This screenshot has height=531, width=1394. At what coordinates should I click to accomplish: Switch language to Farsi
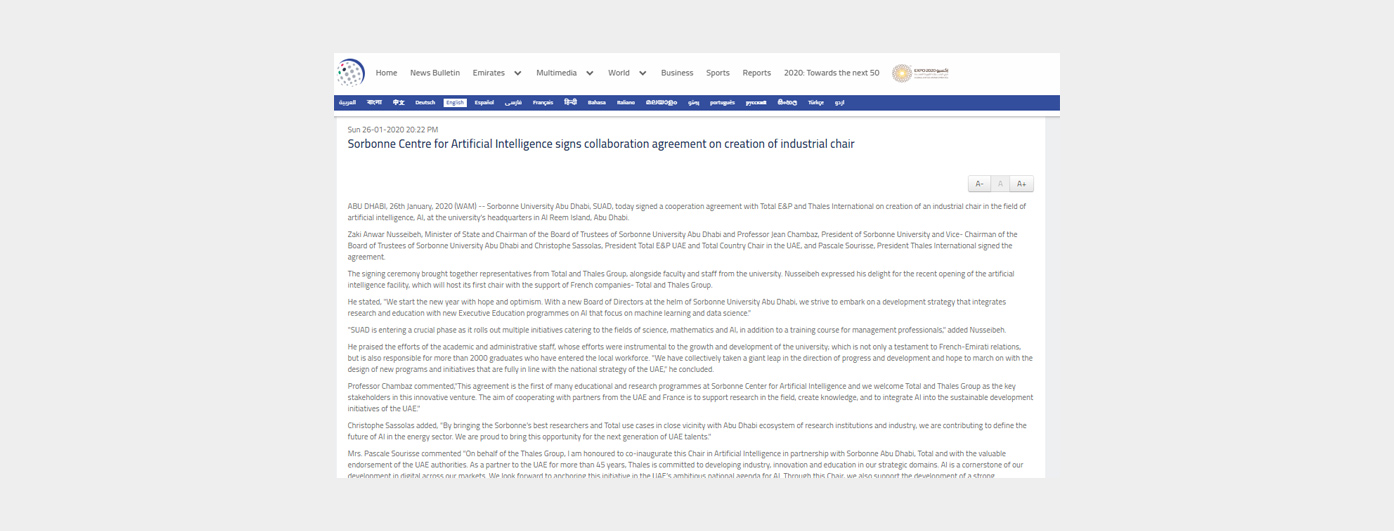click(x=513, y=102)
